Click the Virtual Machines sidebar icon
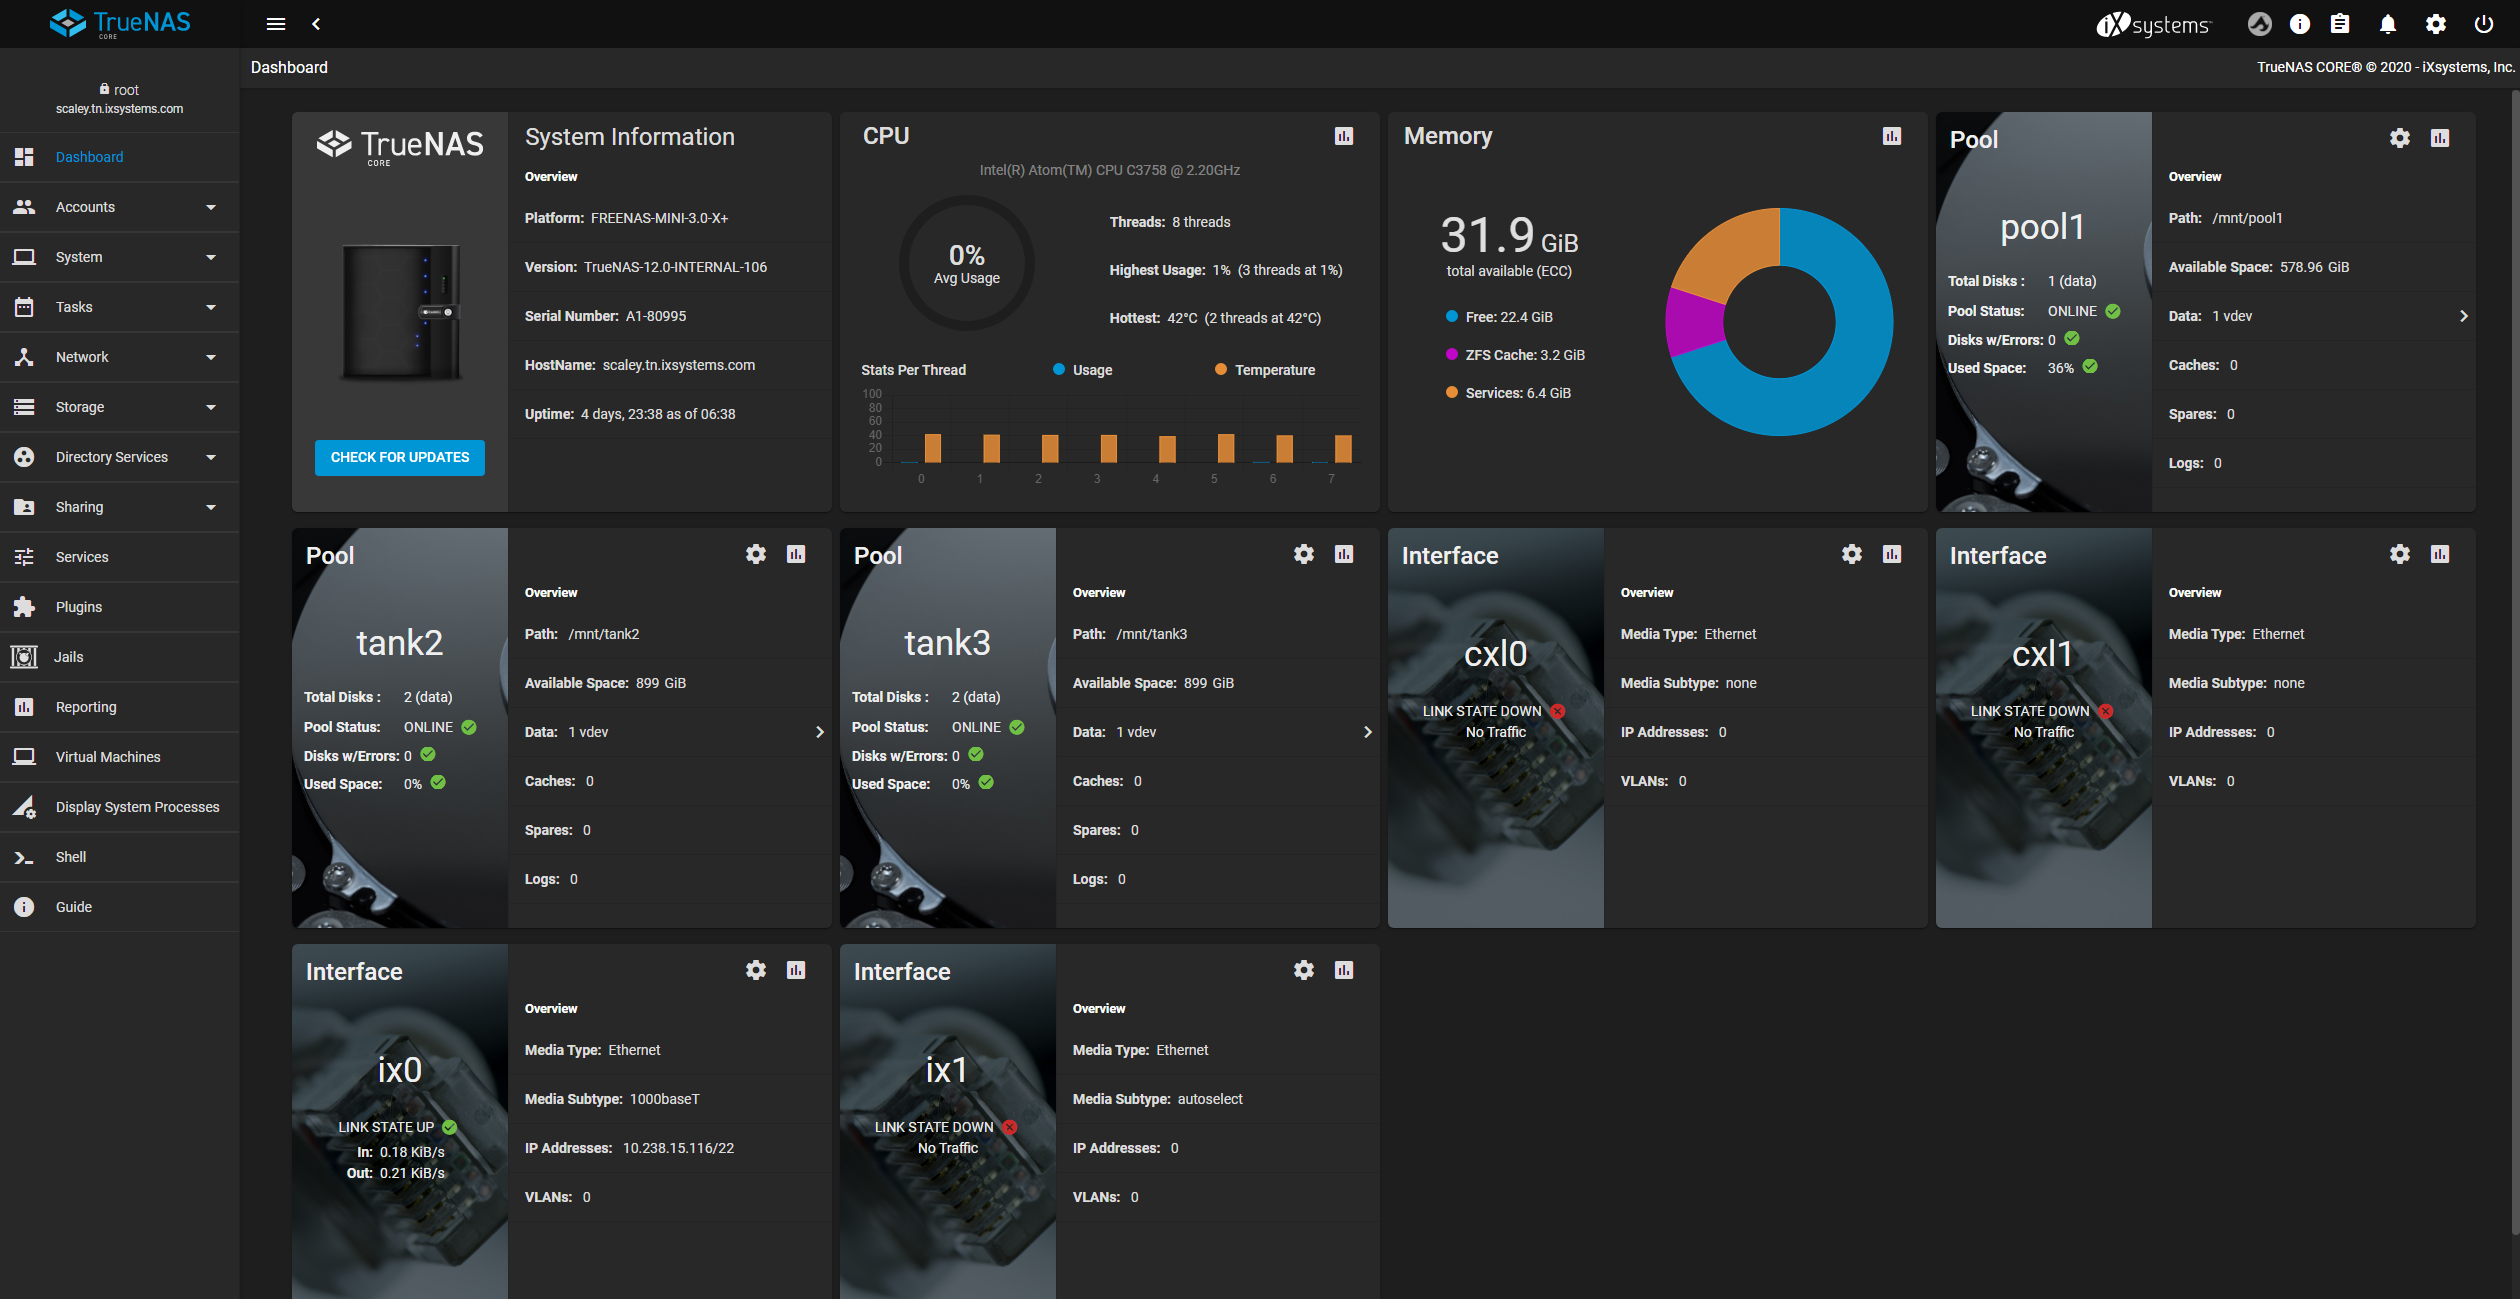 pos(25,756)
